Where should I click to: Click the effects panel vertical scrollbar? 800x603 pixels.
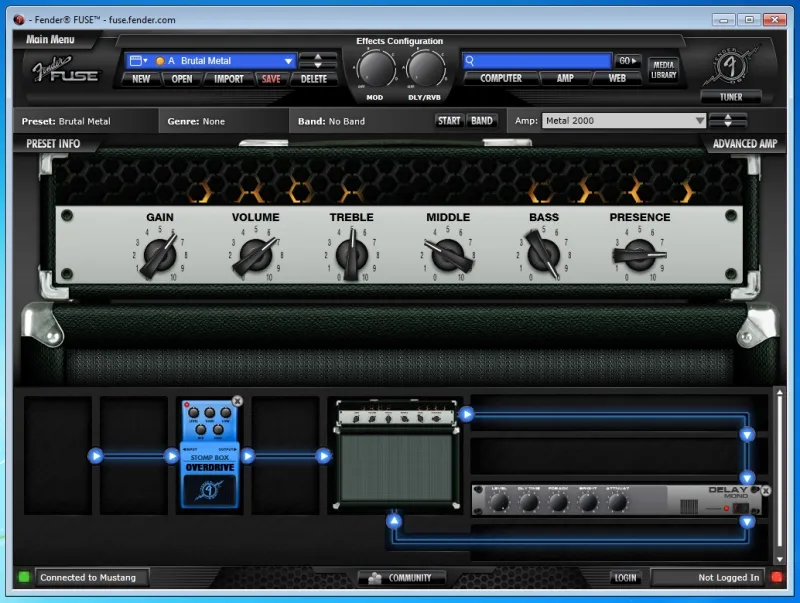click(x=779, y=474)
